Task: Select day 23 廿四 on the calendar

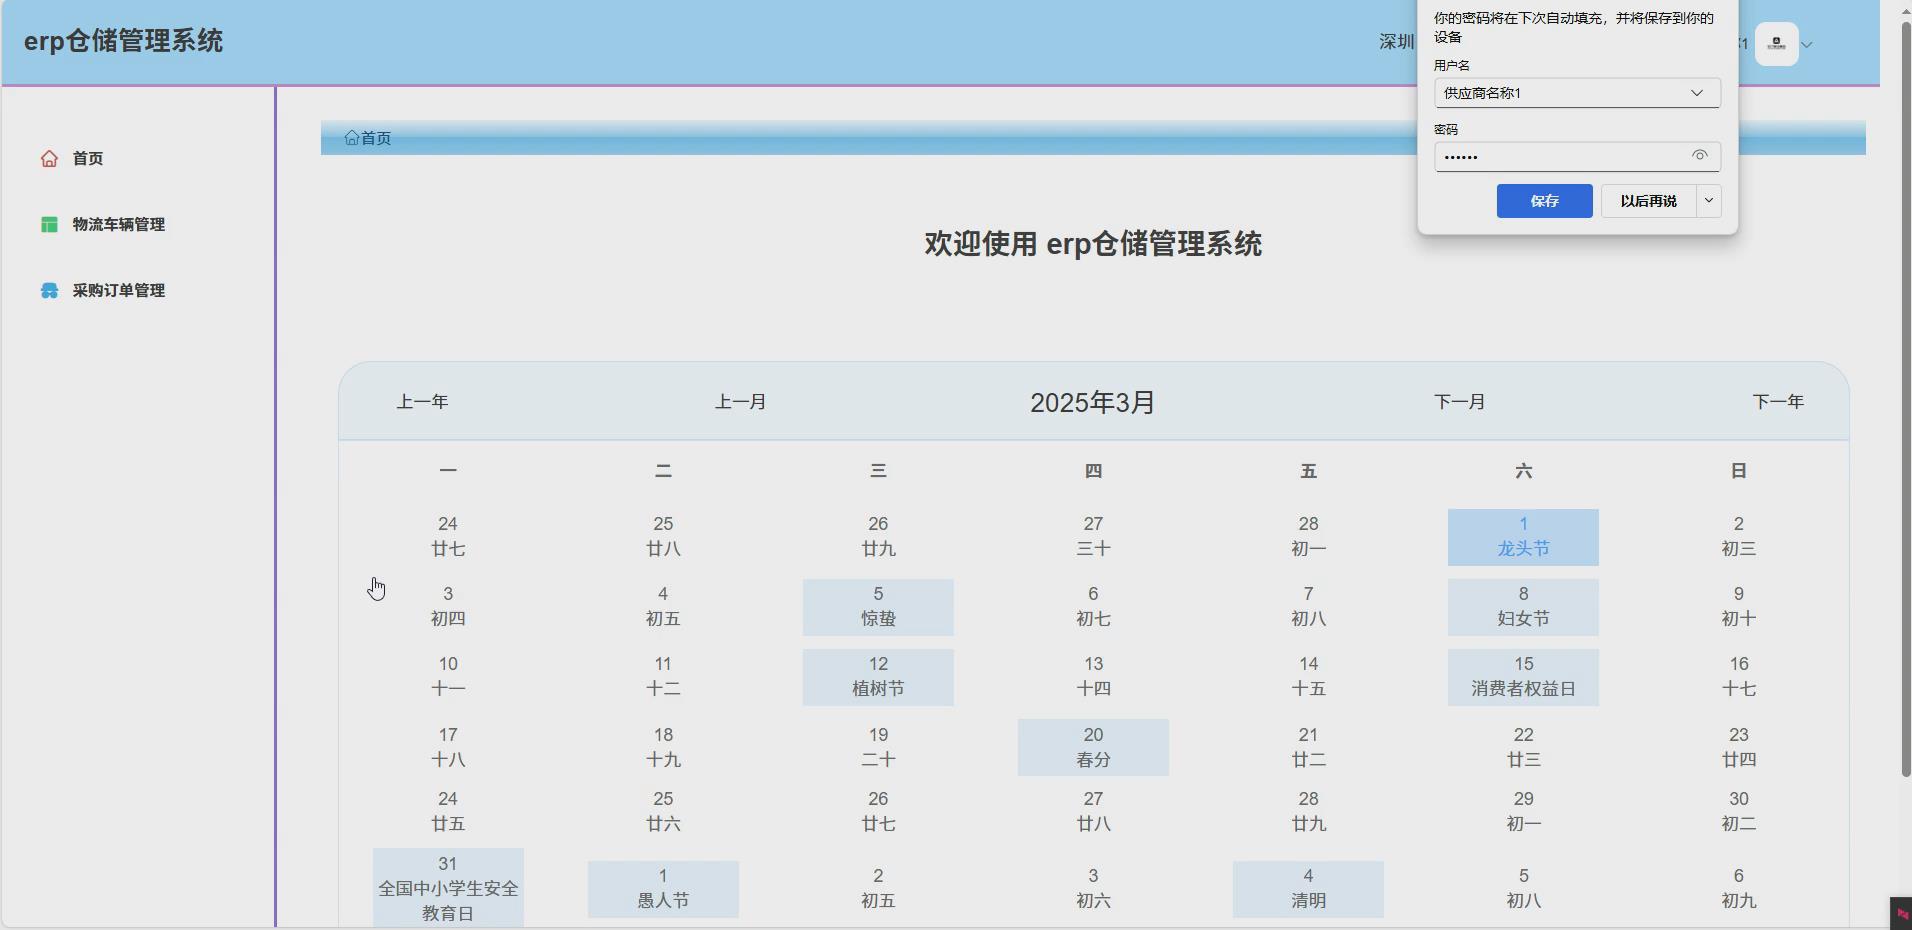Action: tap(1738, 747)
